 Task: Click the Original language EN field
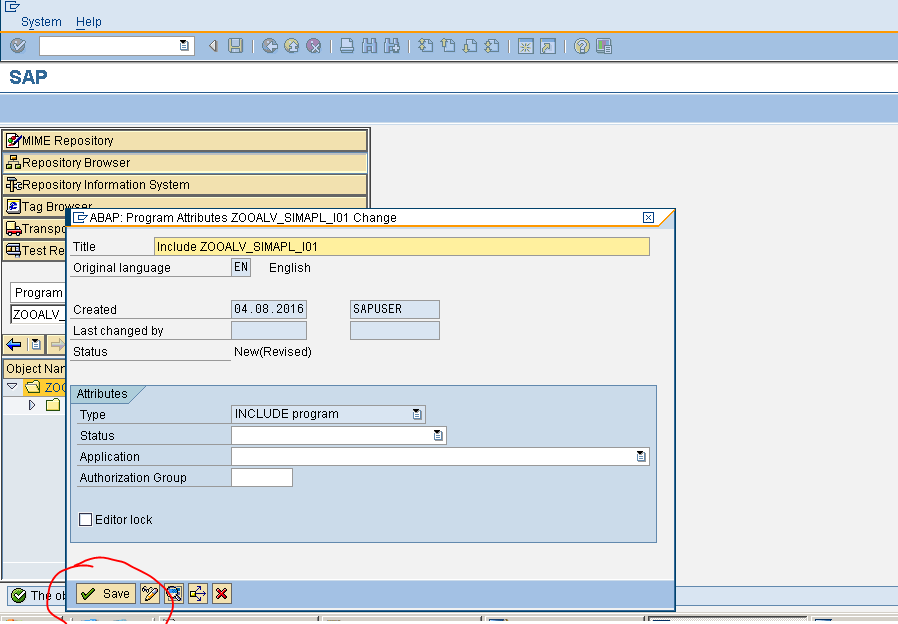tap(241, 267)
